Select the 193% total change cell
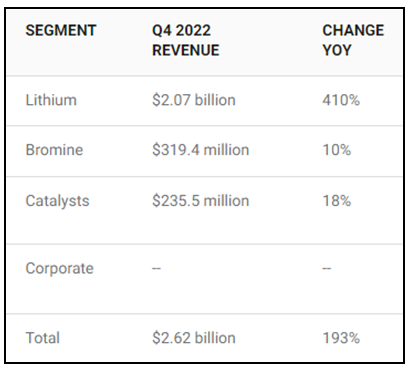 (x=341, y=338)
